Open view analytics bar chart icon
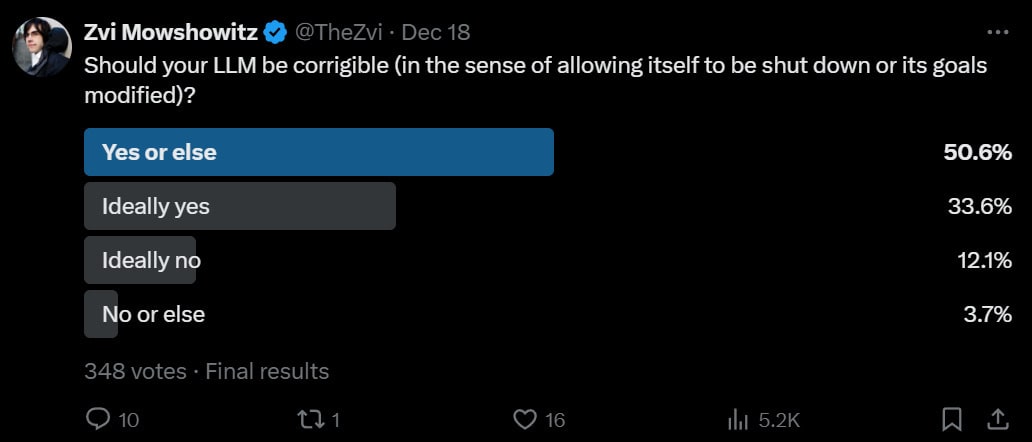Image resolution: width=1032 pixels, height=442 pixels. [x=738, y=419]
